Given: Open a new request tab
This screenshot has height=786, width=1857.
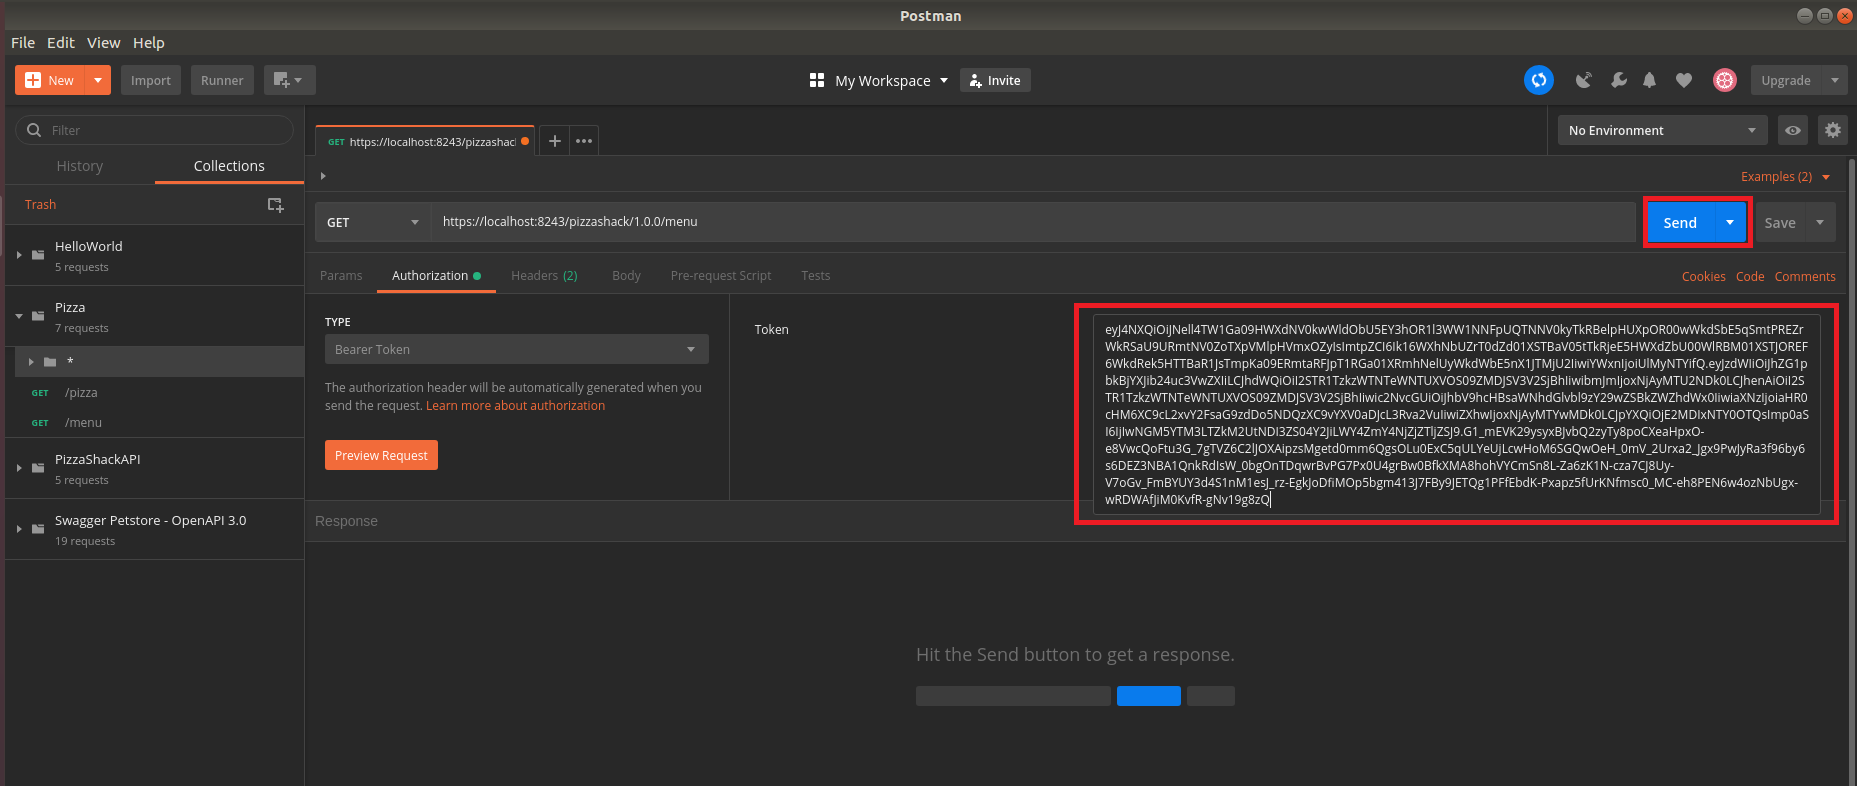Looking at the screenshot, I should (554, 141).
